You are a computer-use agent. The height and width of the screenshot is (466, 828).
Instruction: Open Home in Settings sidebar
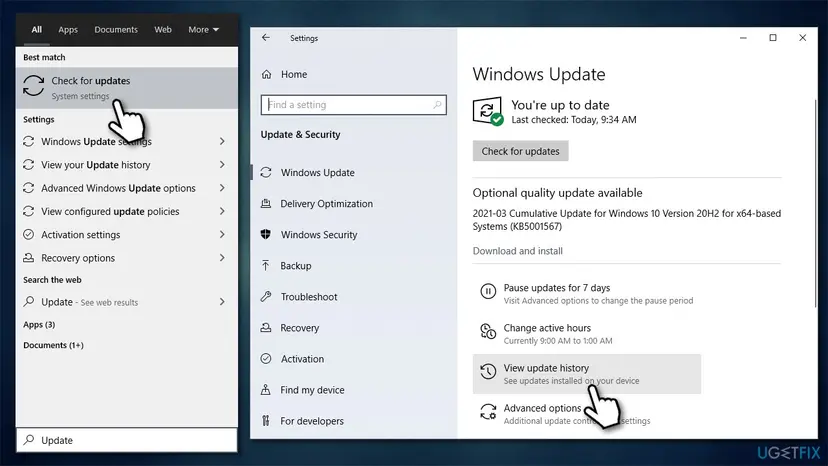pos(354,74)
